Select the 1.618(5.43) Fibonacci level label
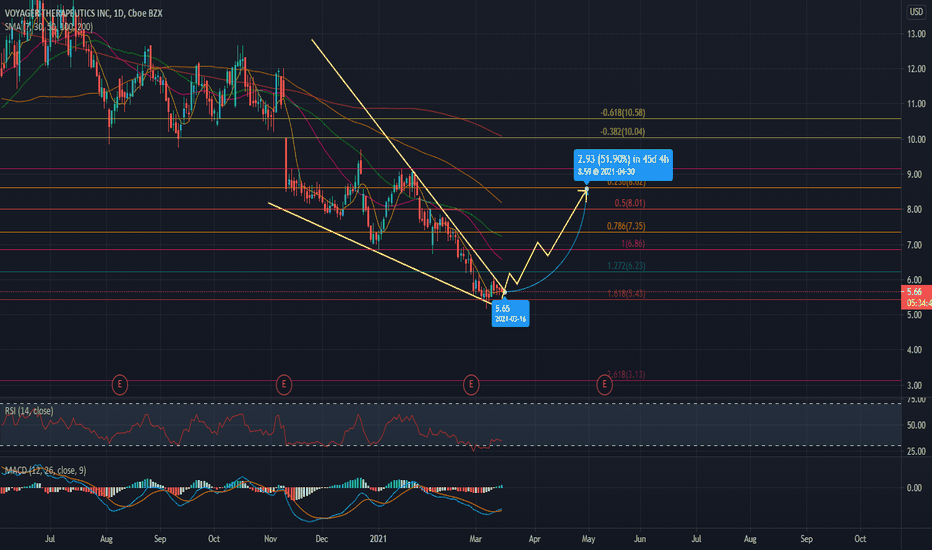932x550 pixels. [626, 293]
